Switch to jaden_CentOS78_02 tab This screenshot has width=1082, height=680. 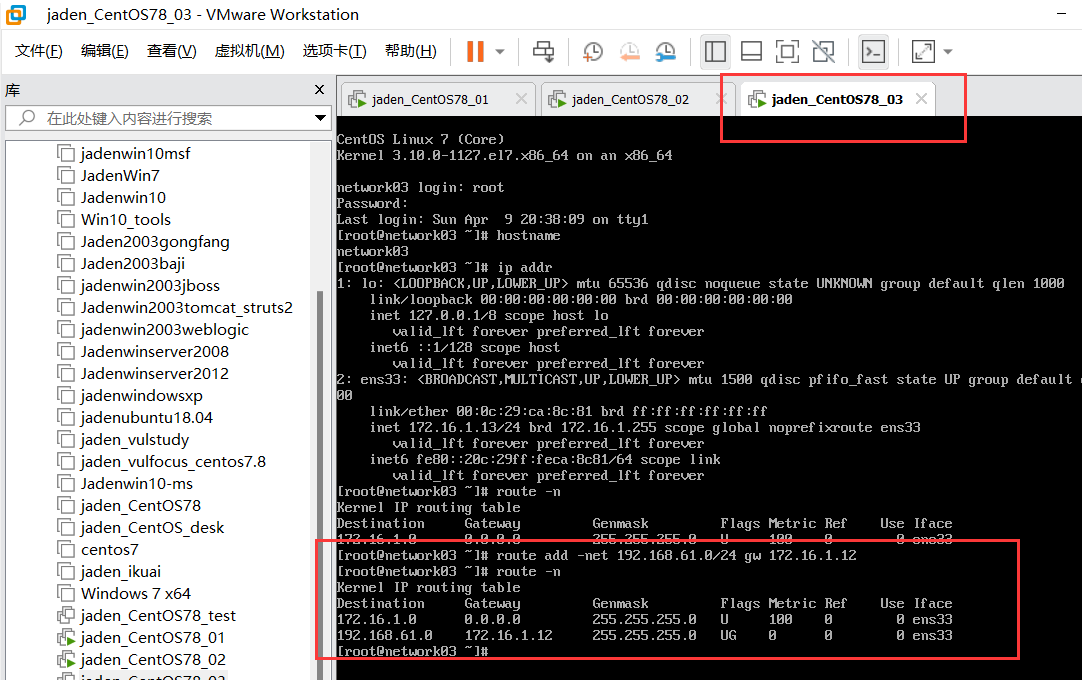point(630,99)
